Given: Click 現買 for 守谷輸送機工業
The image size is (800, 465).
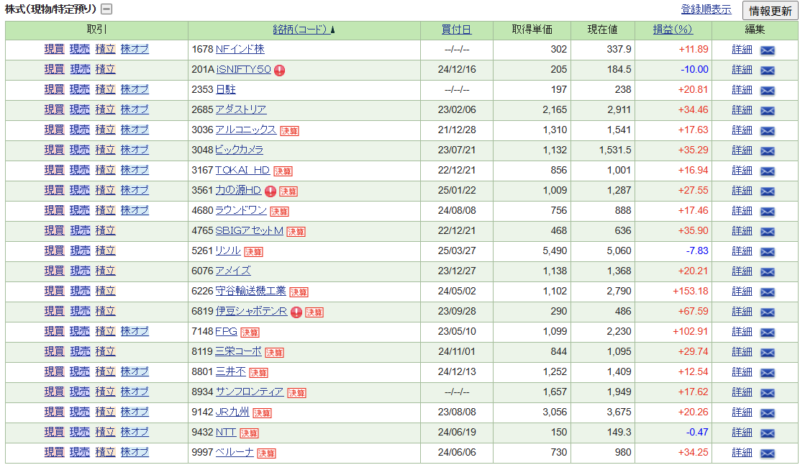Looking at the screenshot, I should pyautogui.click(x=54, y=291).
